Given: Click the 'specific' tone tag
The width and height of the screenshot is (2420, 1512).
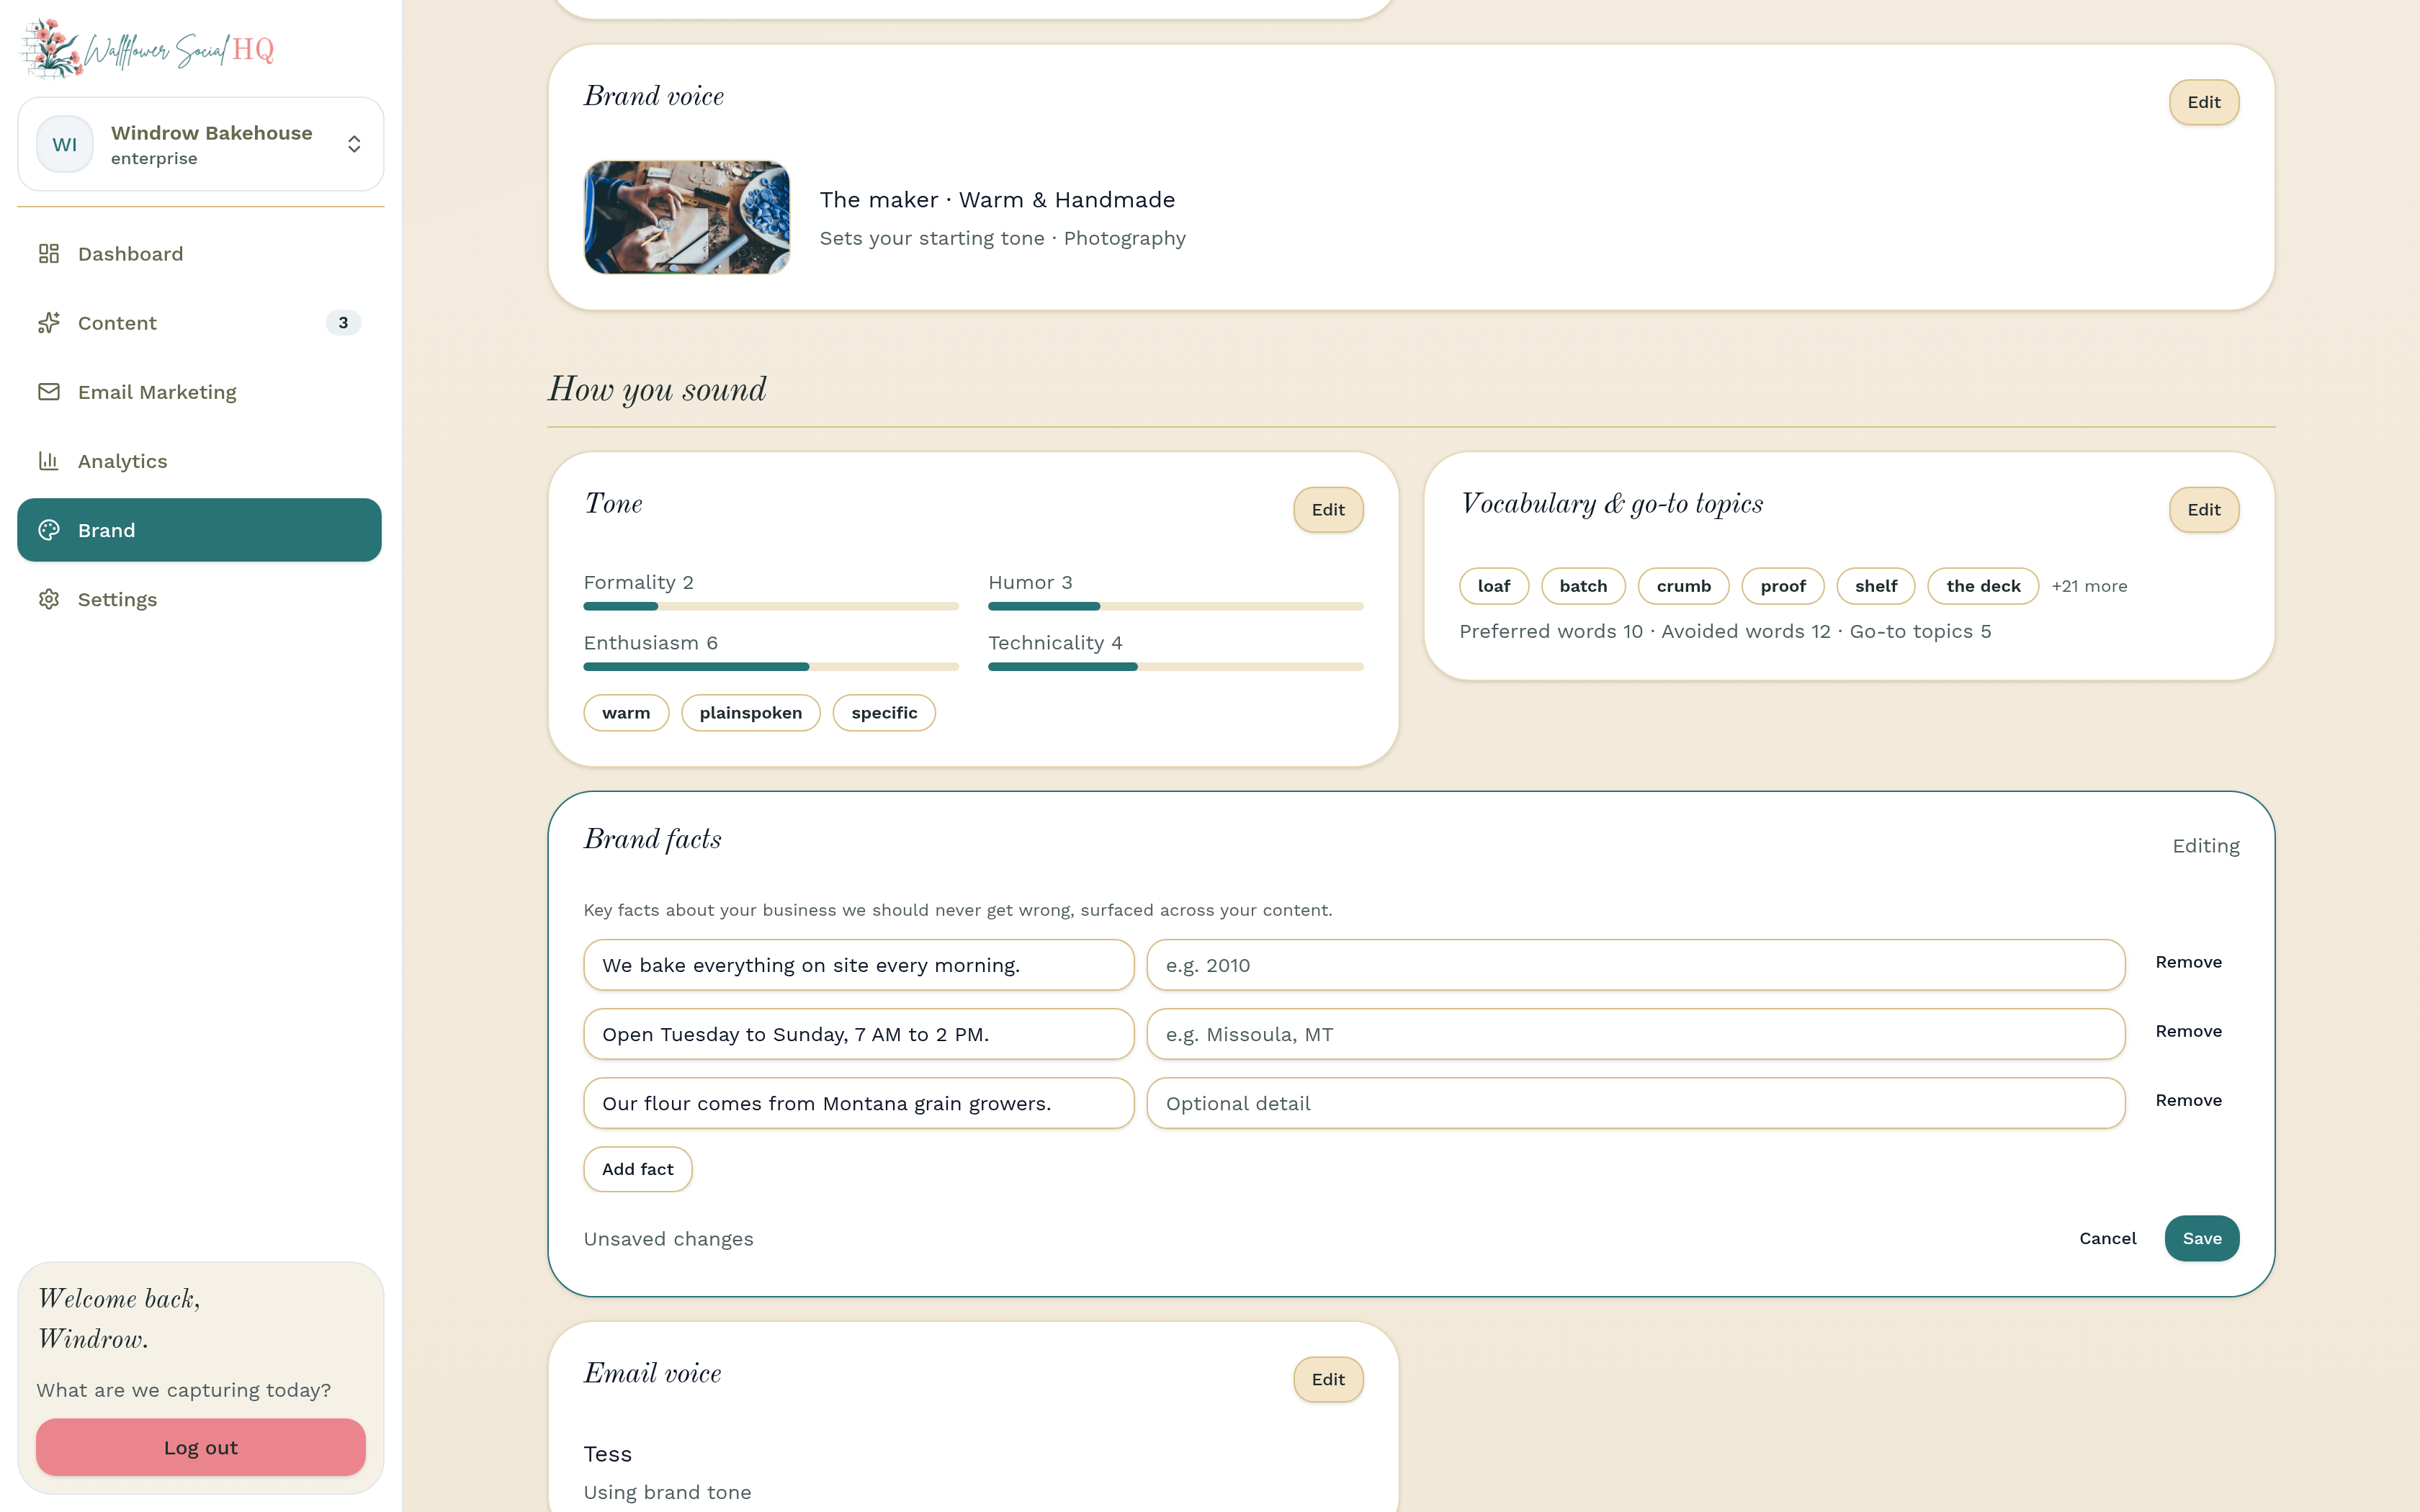Looking at the screenshot, I should tap(884, 713).
